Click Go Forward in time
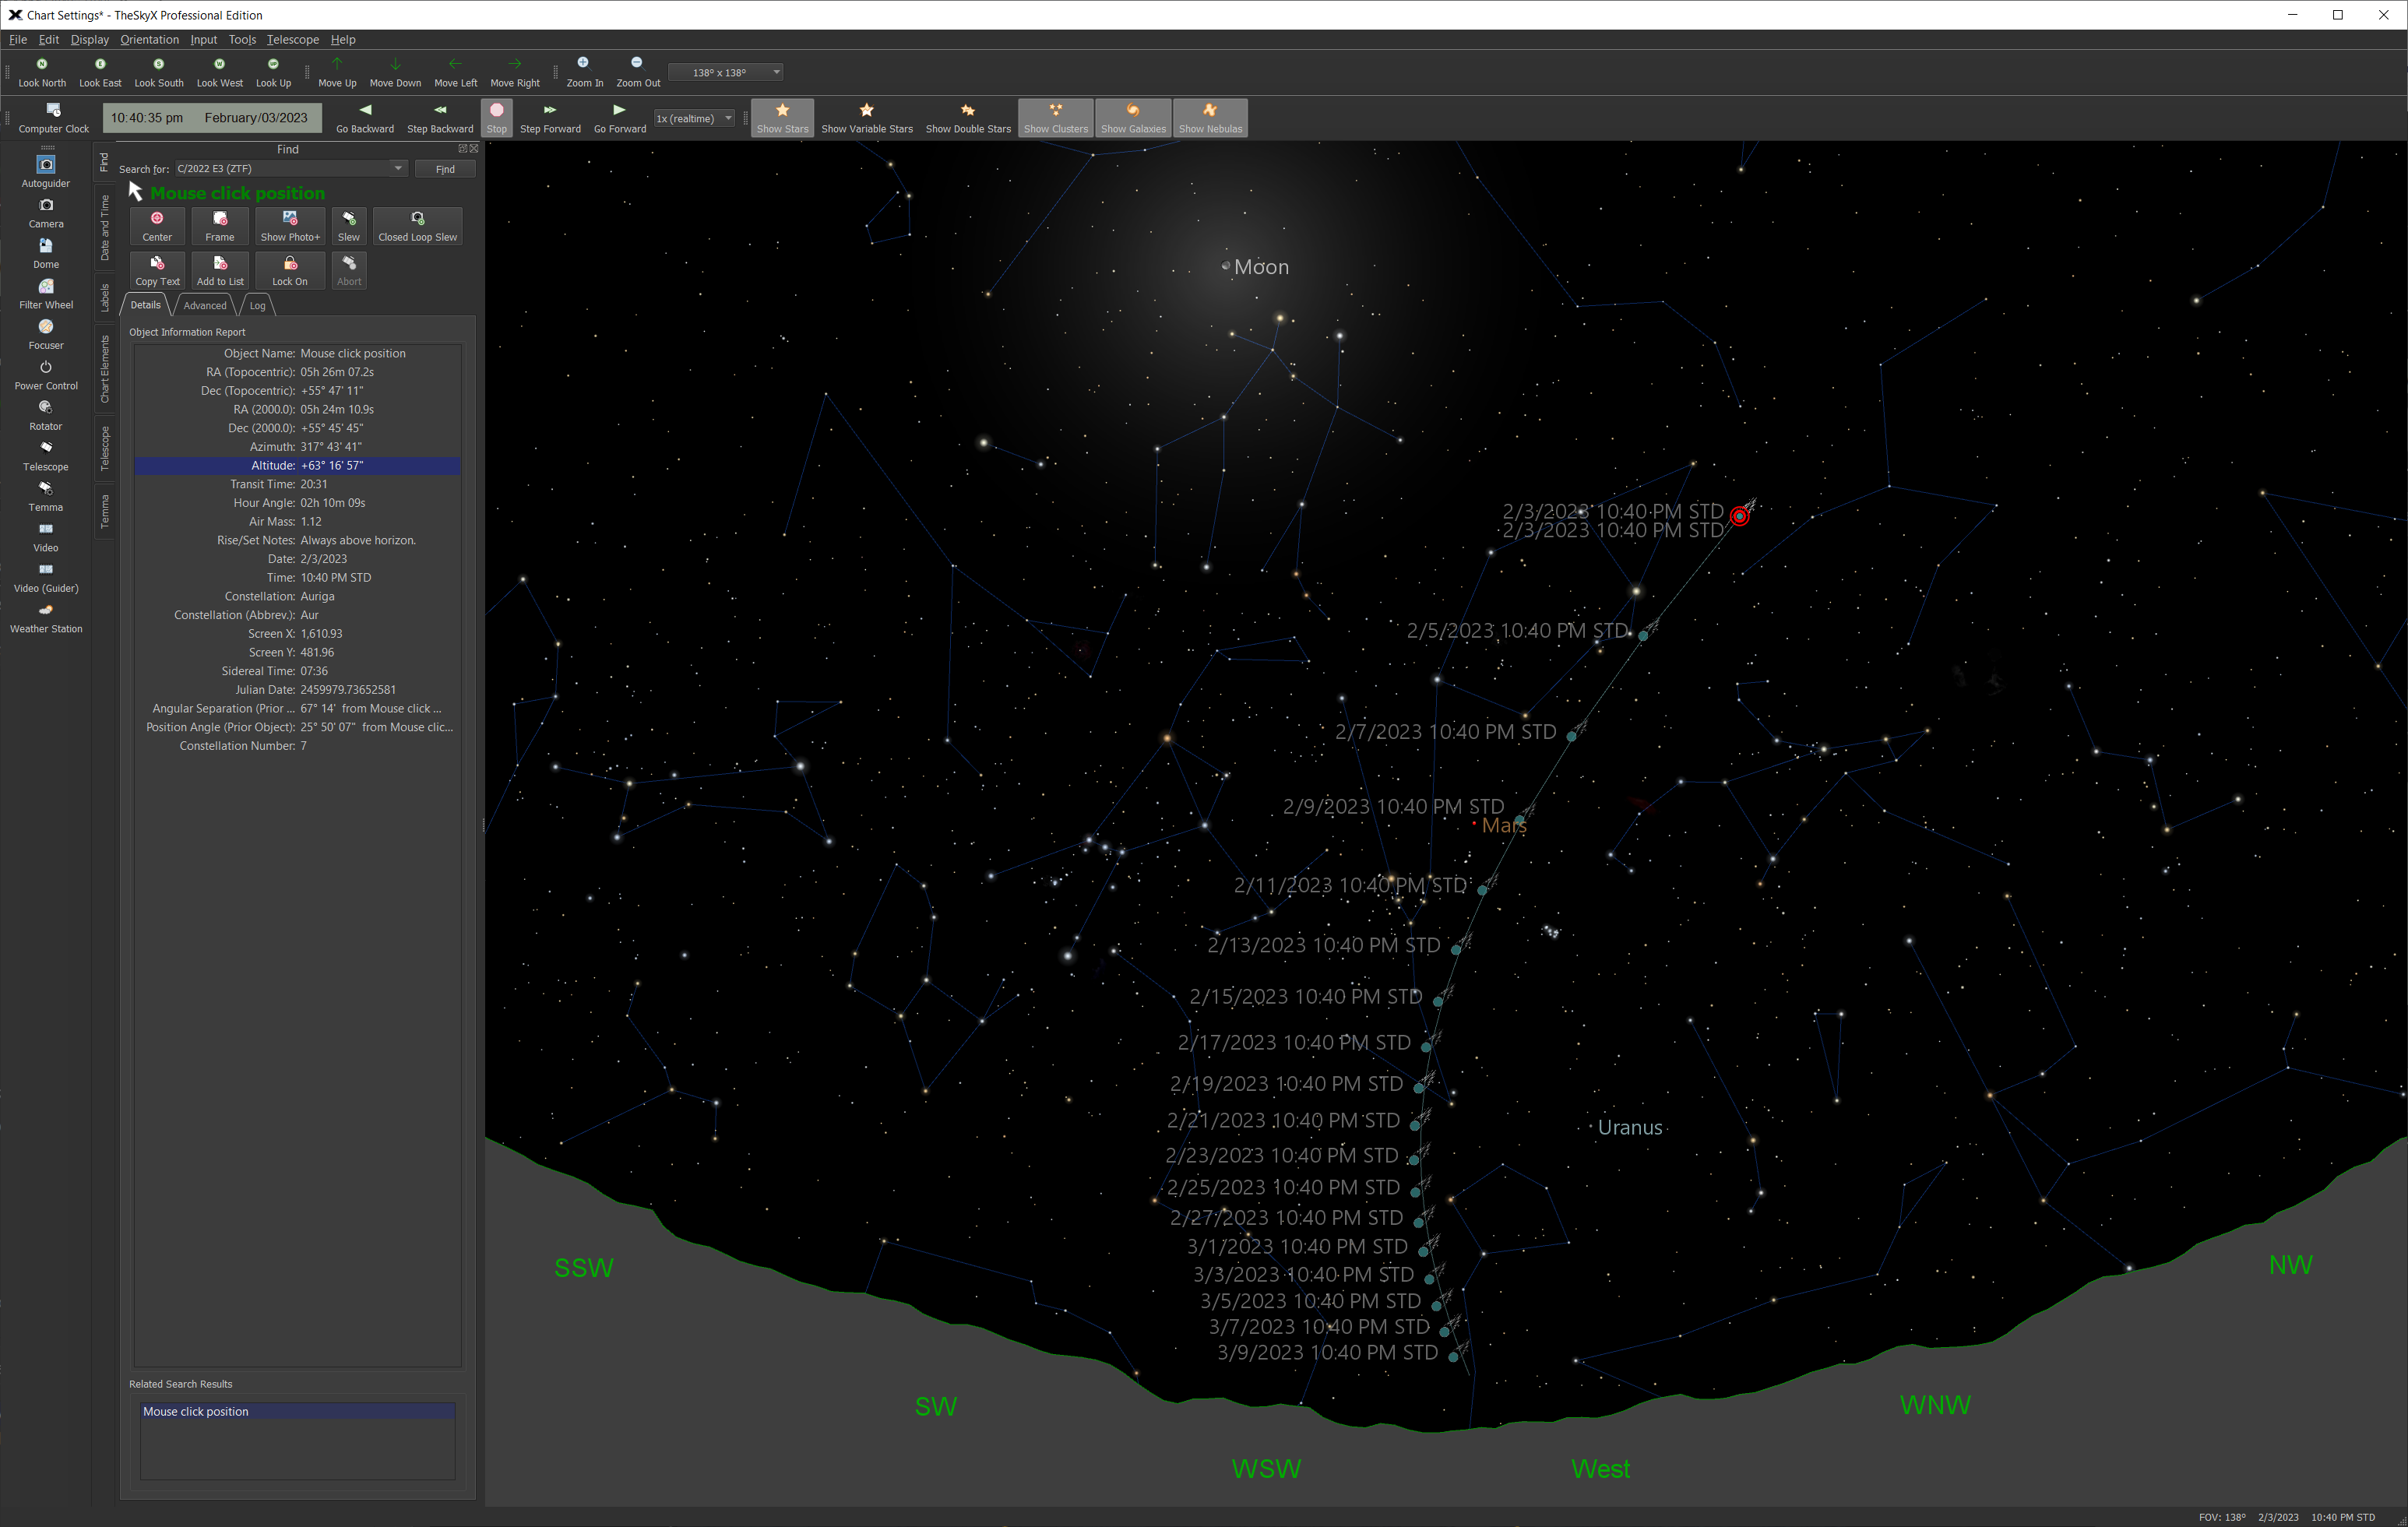 (620, 117)
